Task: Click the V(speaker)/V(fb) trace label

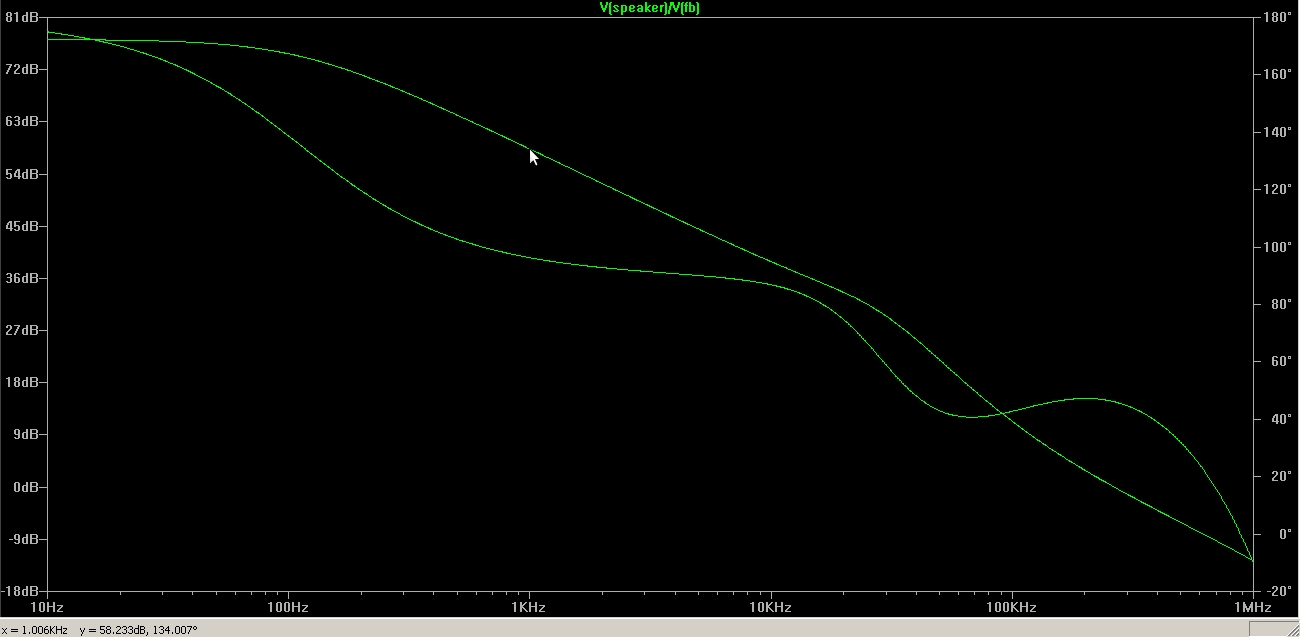Action: [x=648, y=7]
